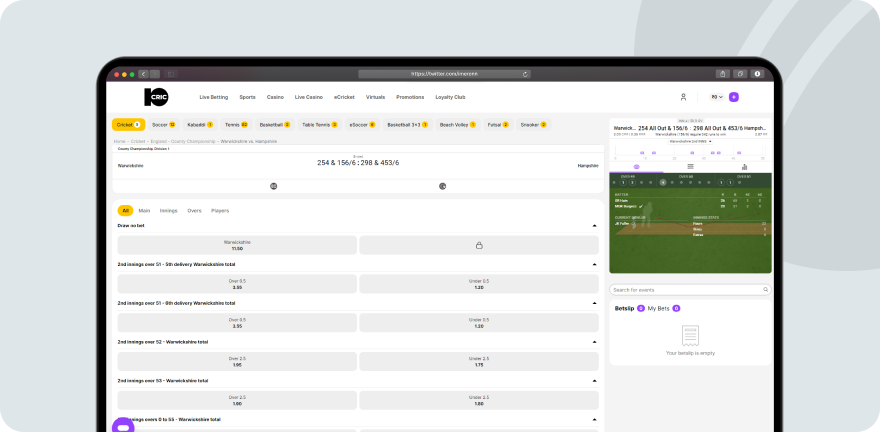Collapse the over 53 Warwickshire total market
This screenshot has width=880, height=432.
594,380
